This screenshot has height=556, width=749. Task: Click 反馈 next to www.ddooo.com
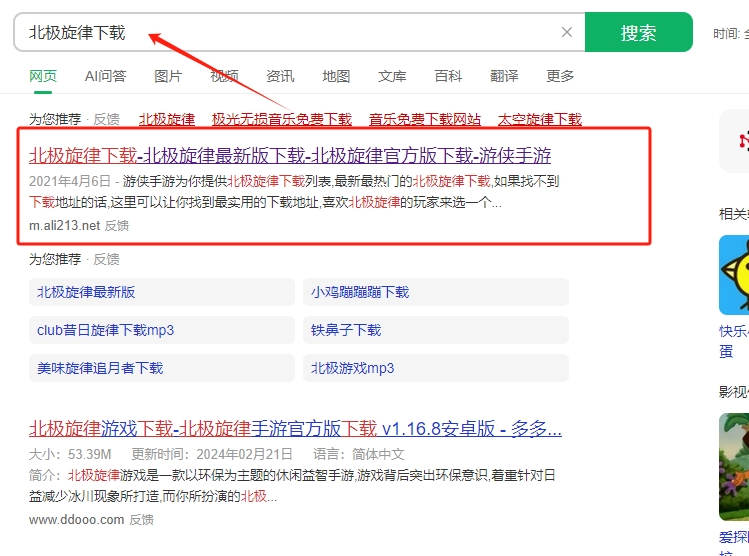coord(142,520)
